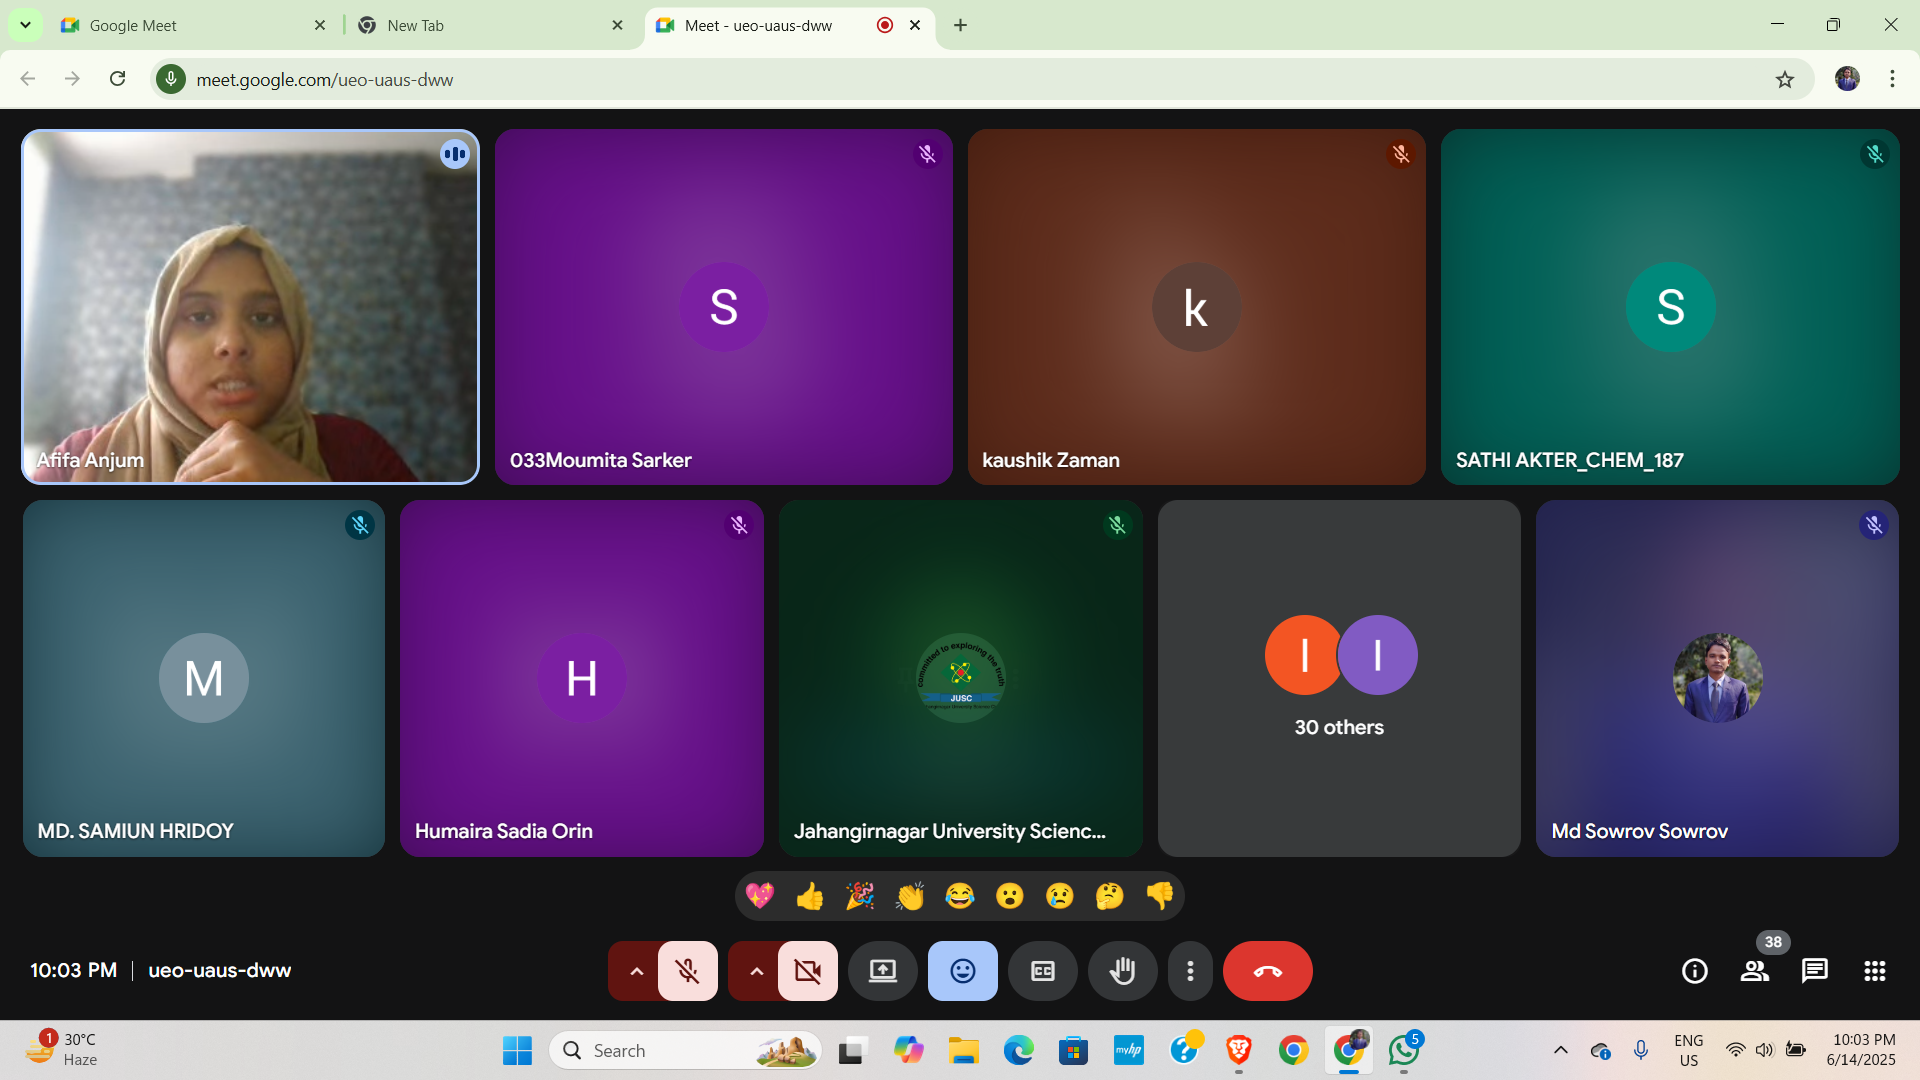Image resolution: width=1920 pixels, height=1080 pixels.
Task: Open WhatsApp from the taskbar
Action: [1403, 1050]
